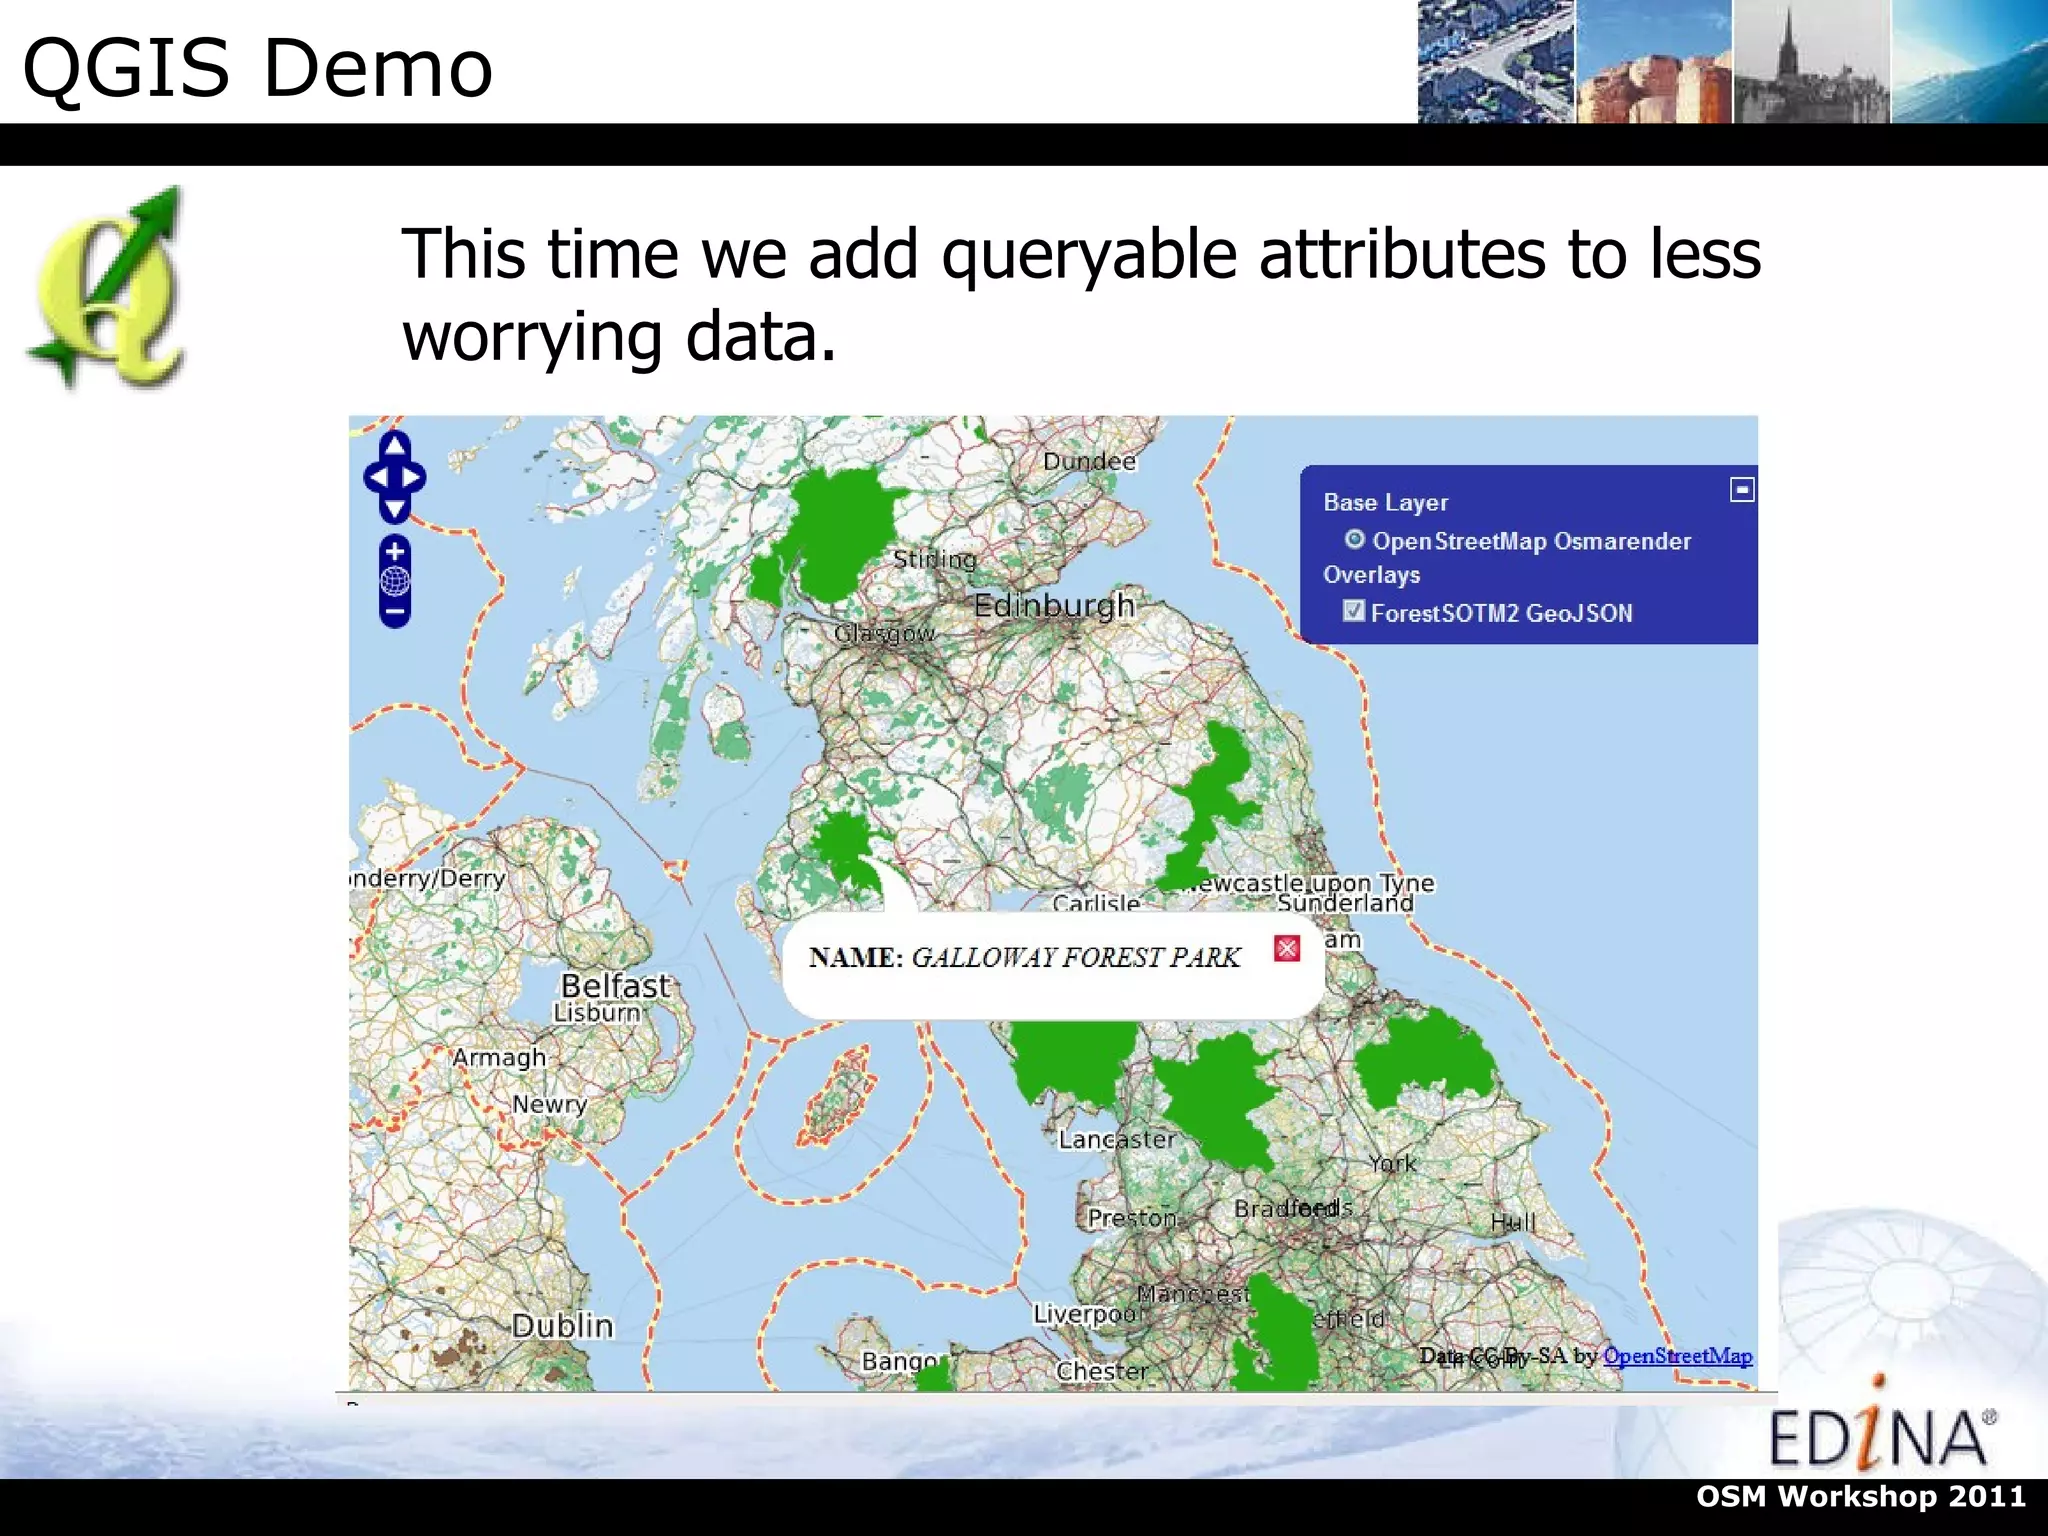The height and width of the screenshot is (1536, 2048).
Task: Click the church spire photo in header
Action: pyautogui.click(x=1811, y=61)
